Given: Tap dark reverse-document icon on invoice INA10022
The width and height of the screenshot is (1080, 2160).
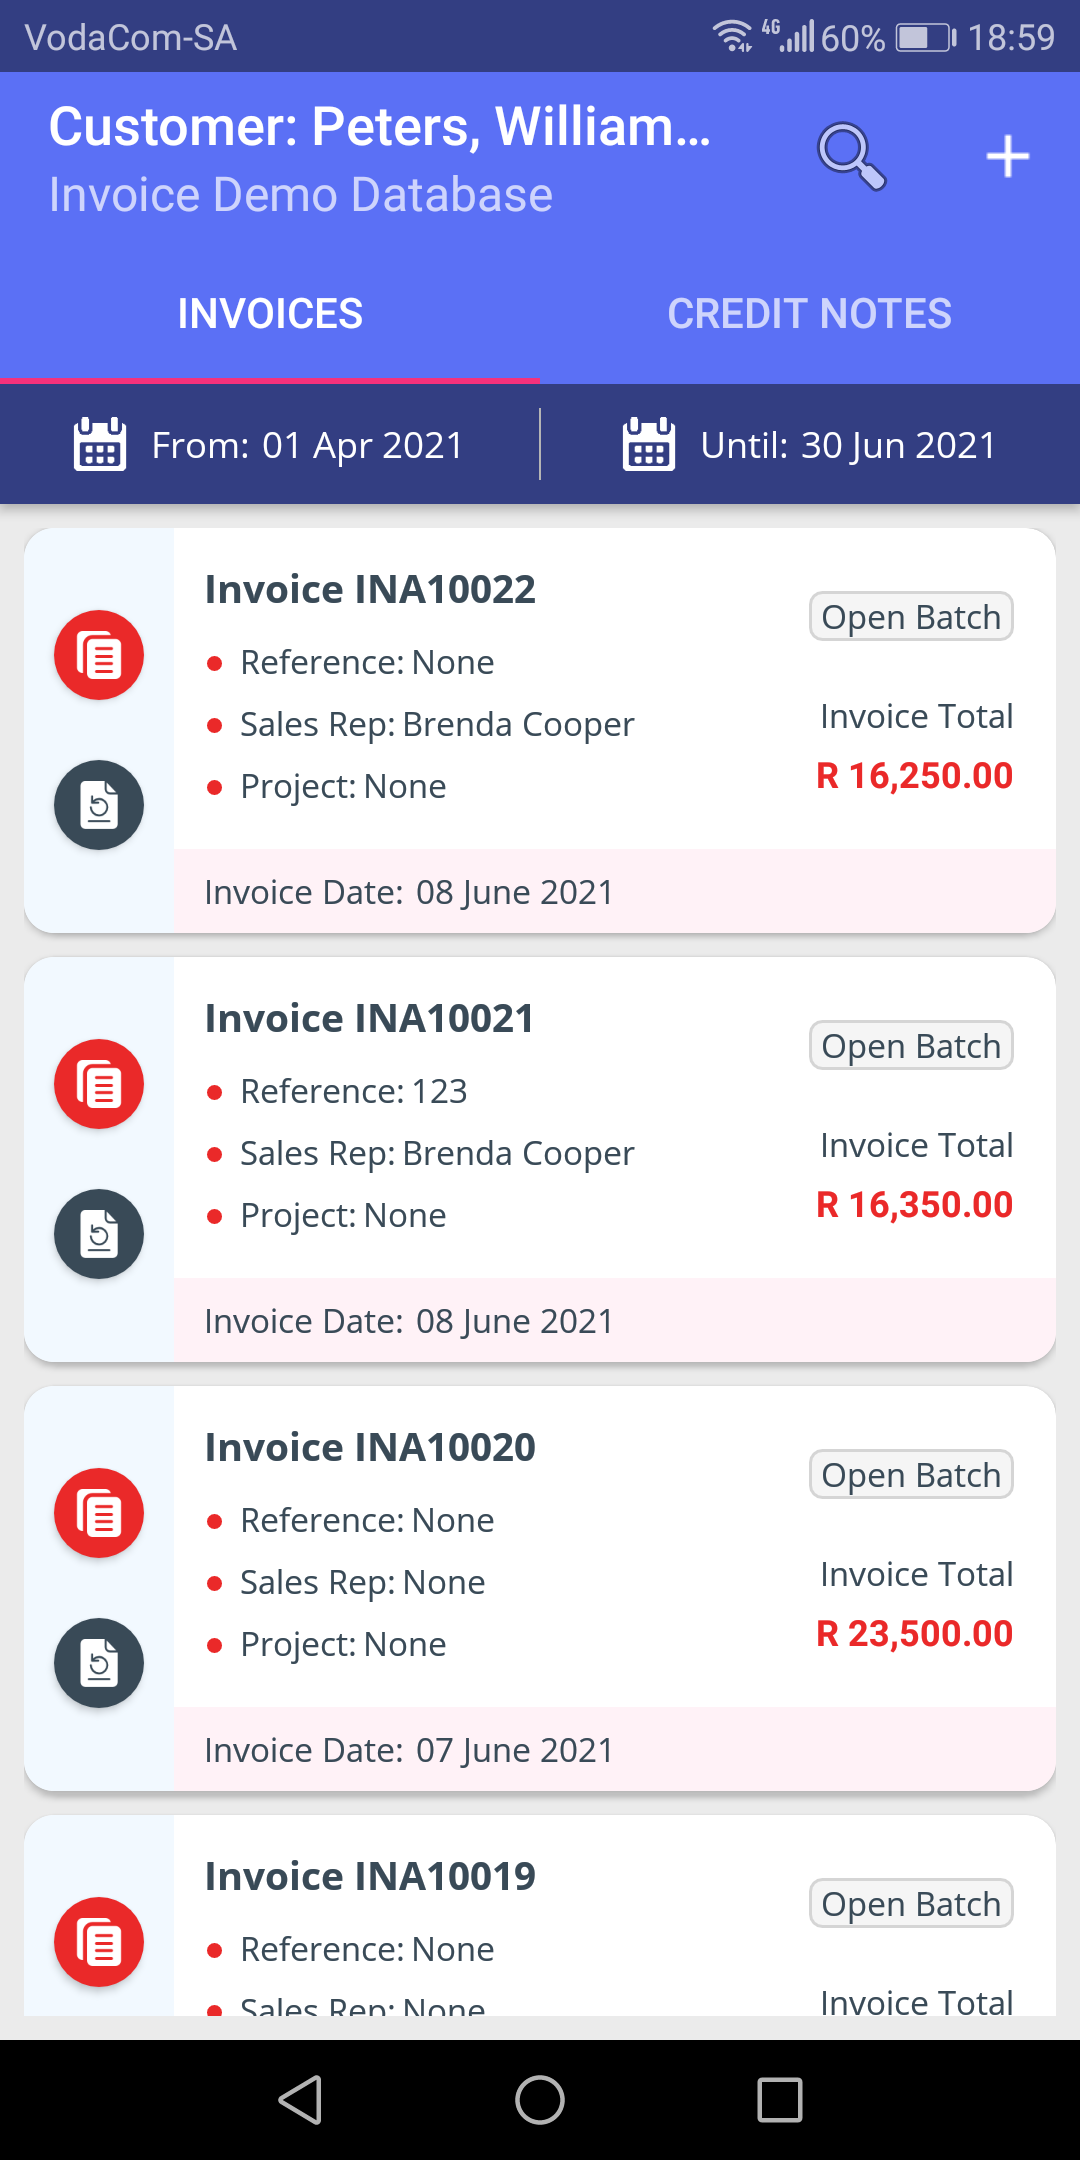Looking at the screenshot, I should pos(99,805).
